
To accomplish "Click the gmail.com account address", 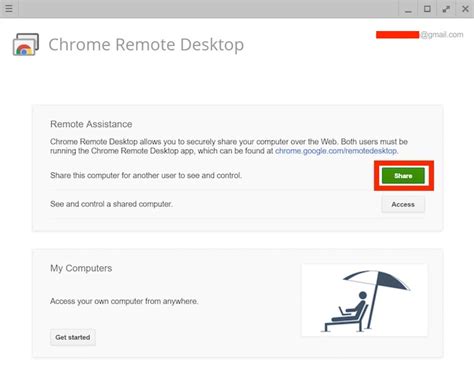I will coord(420,35).
